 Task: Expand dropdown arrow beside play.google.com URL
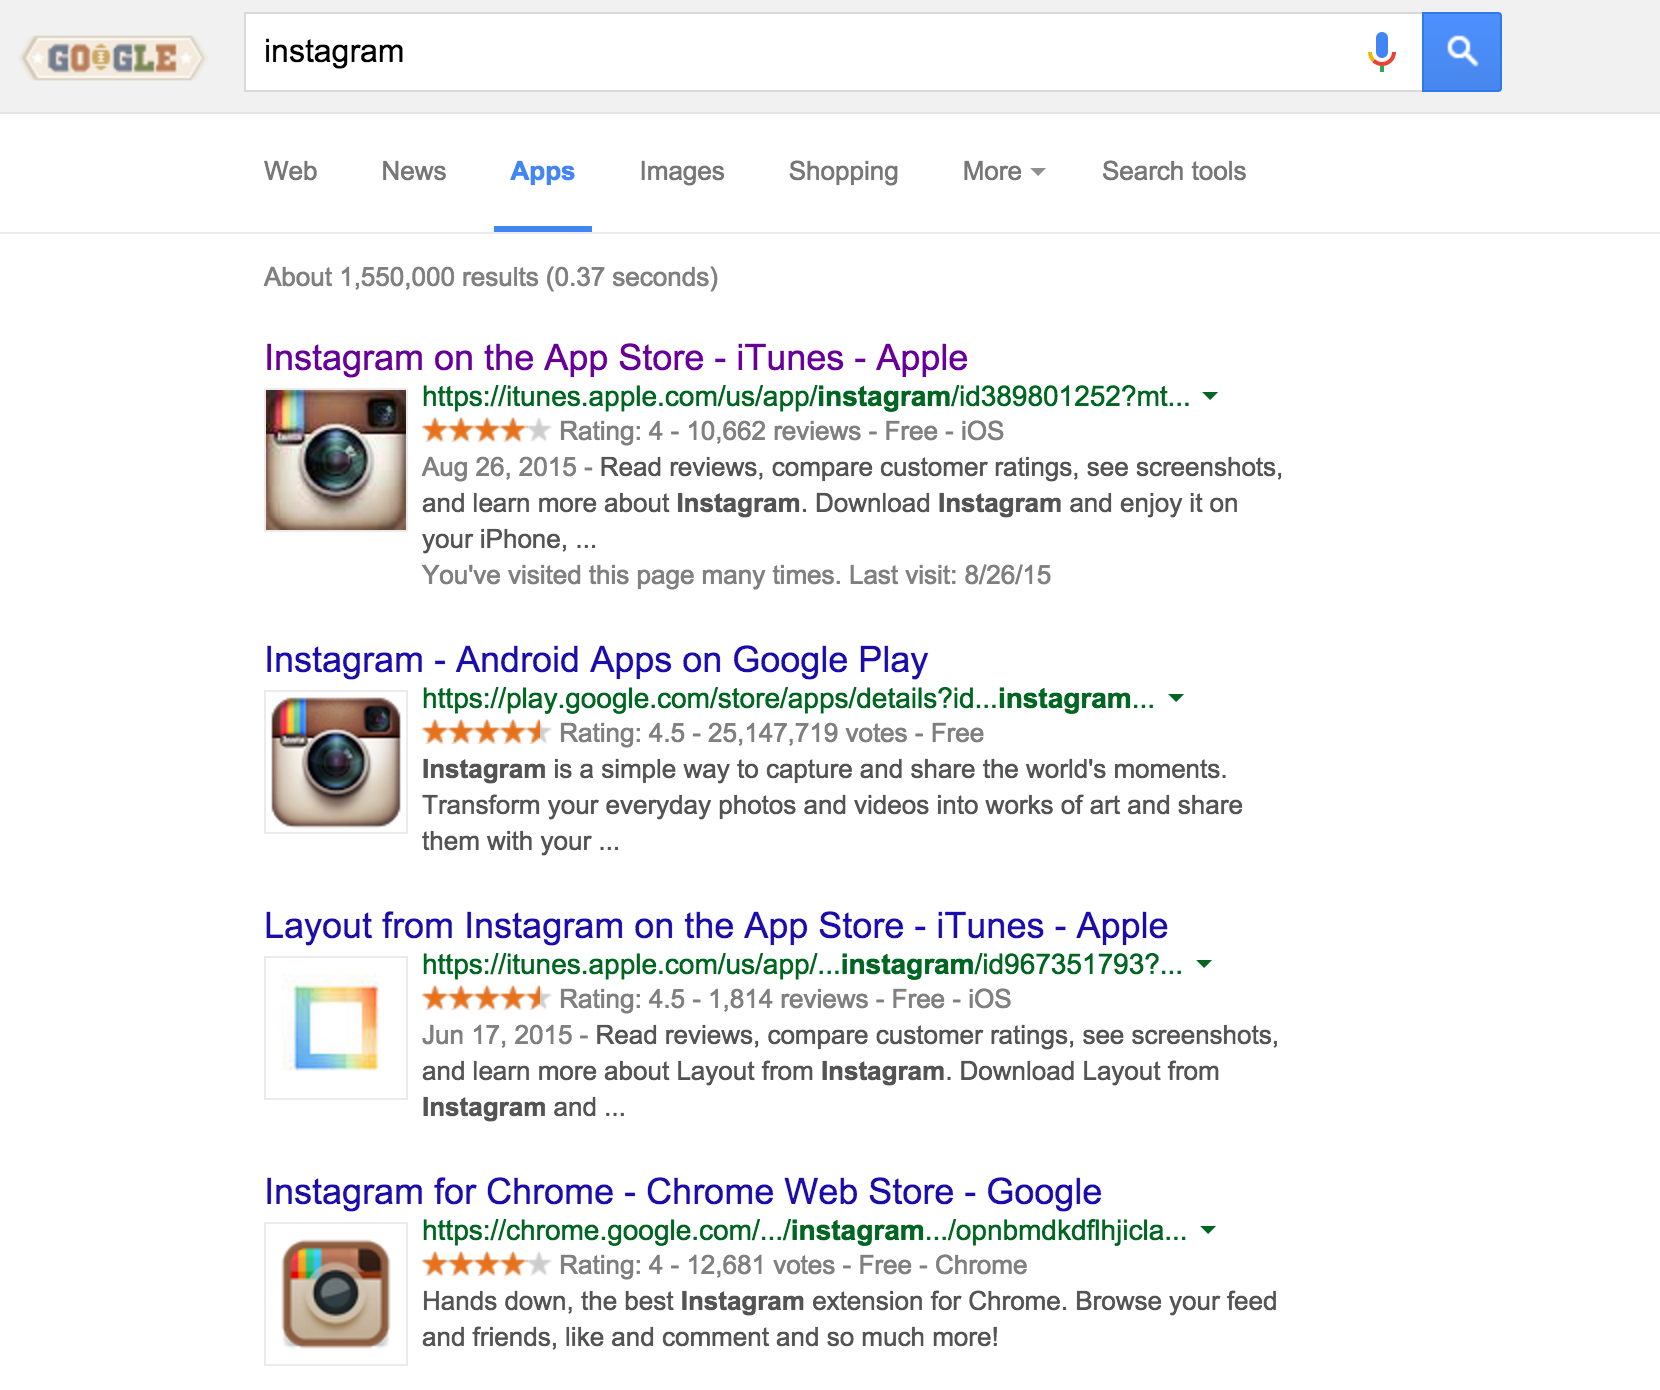coord(1176,698)
